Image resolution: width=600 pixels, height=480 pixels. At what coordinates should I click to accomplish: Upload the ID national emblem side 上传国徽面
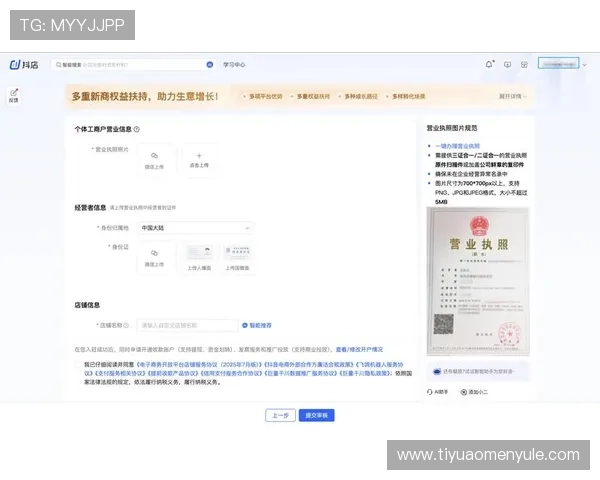click(x=237, y=258)
